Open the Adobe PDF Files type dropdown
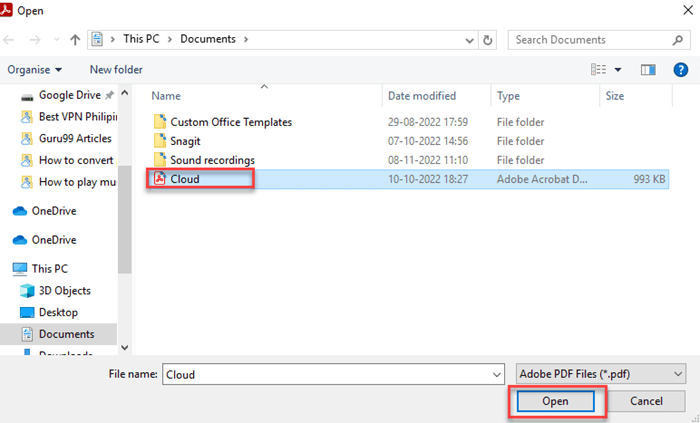Image resolution: width=700 pixels, height=423 pixels. pos(600,374)
